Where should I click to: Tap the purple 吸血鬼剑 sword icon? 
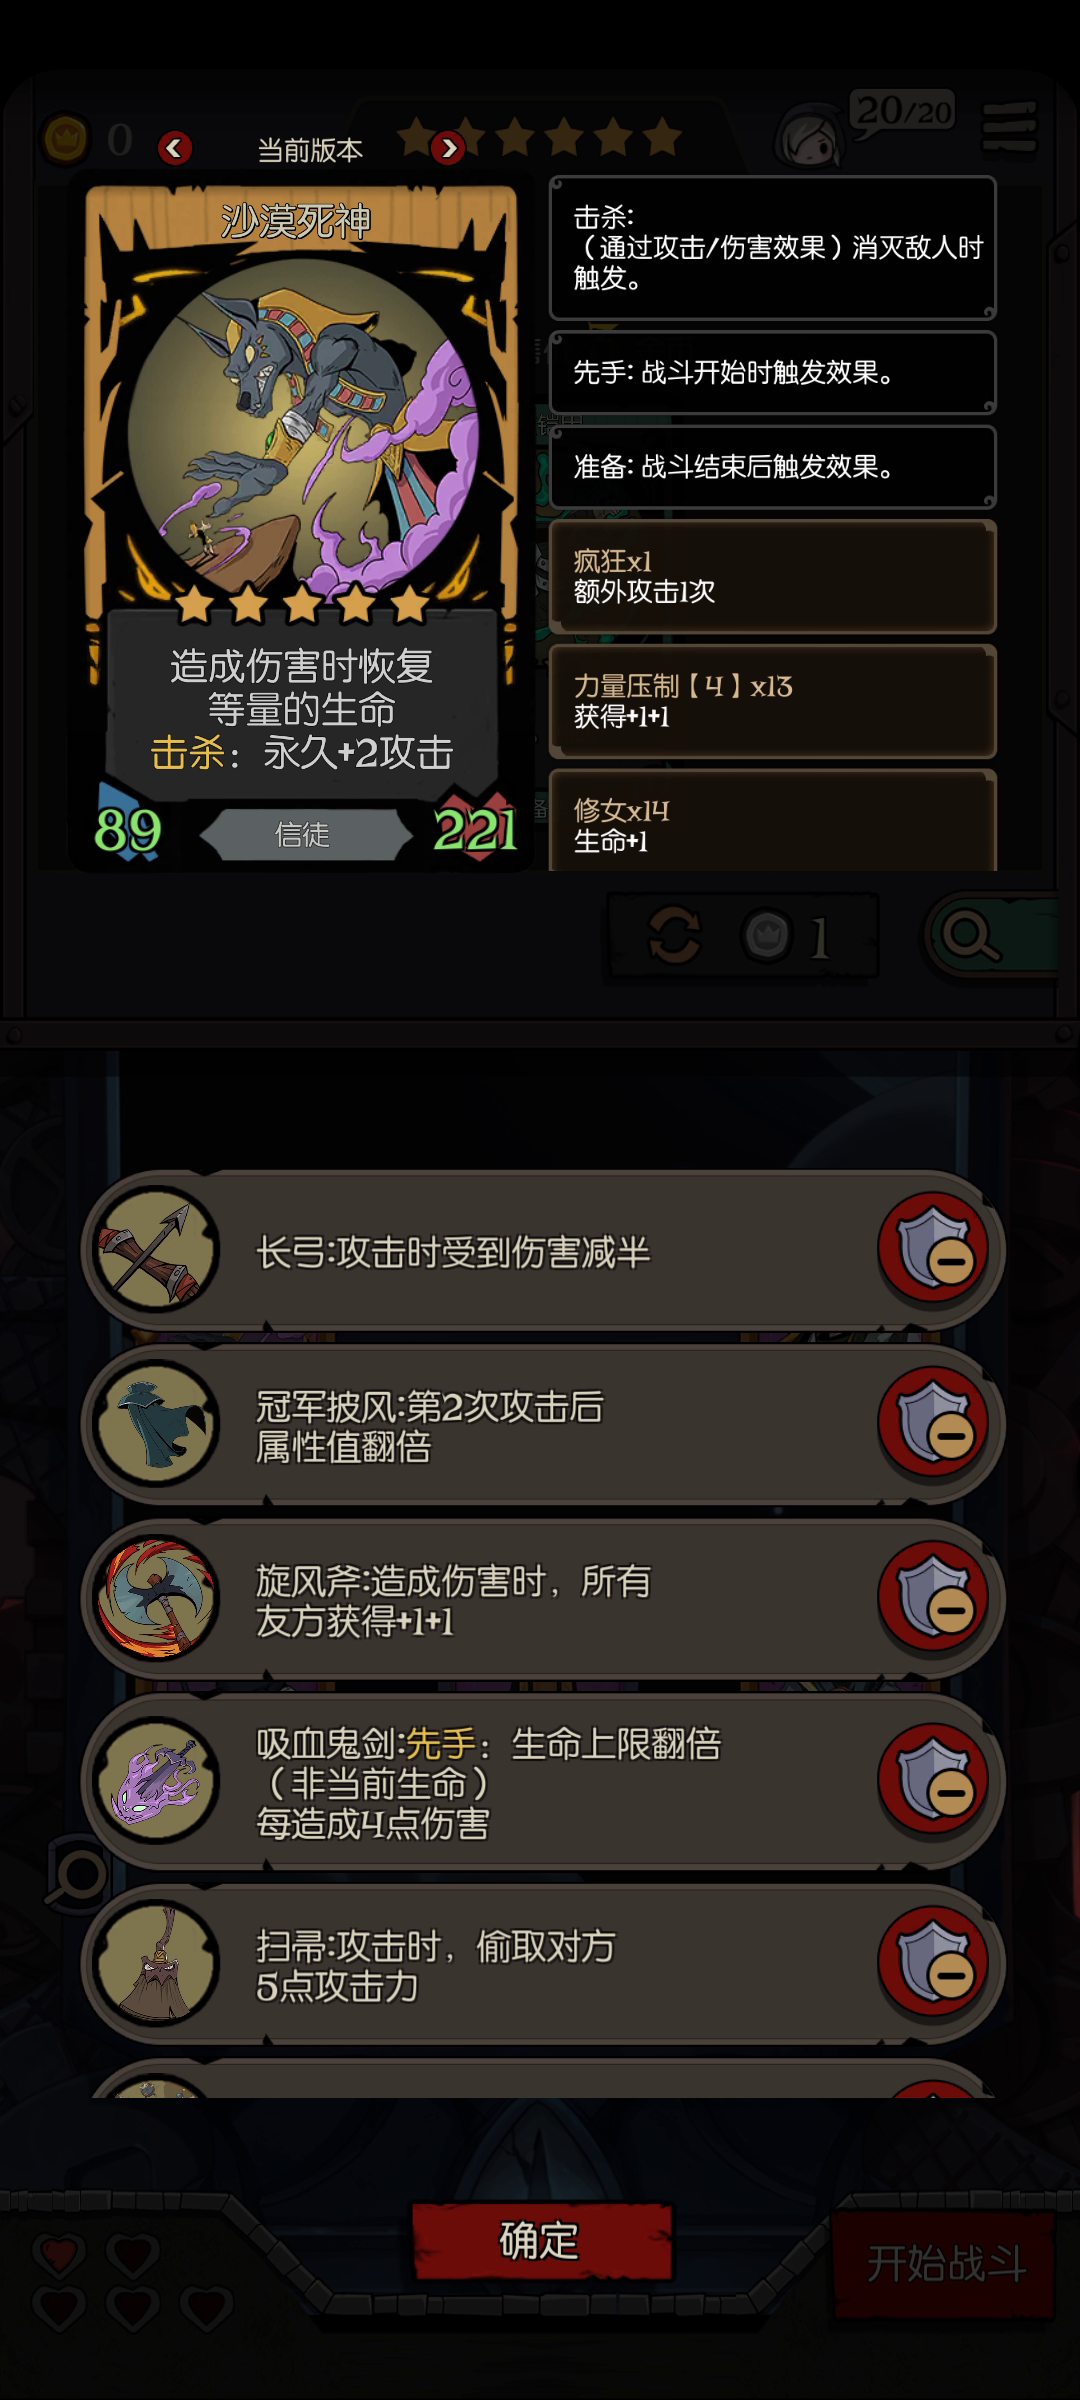156,1780
